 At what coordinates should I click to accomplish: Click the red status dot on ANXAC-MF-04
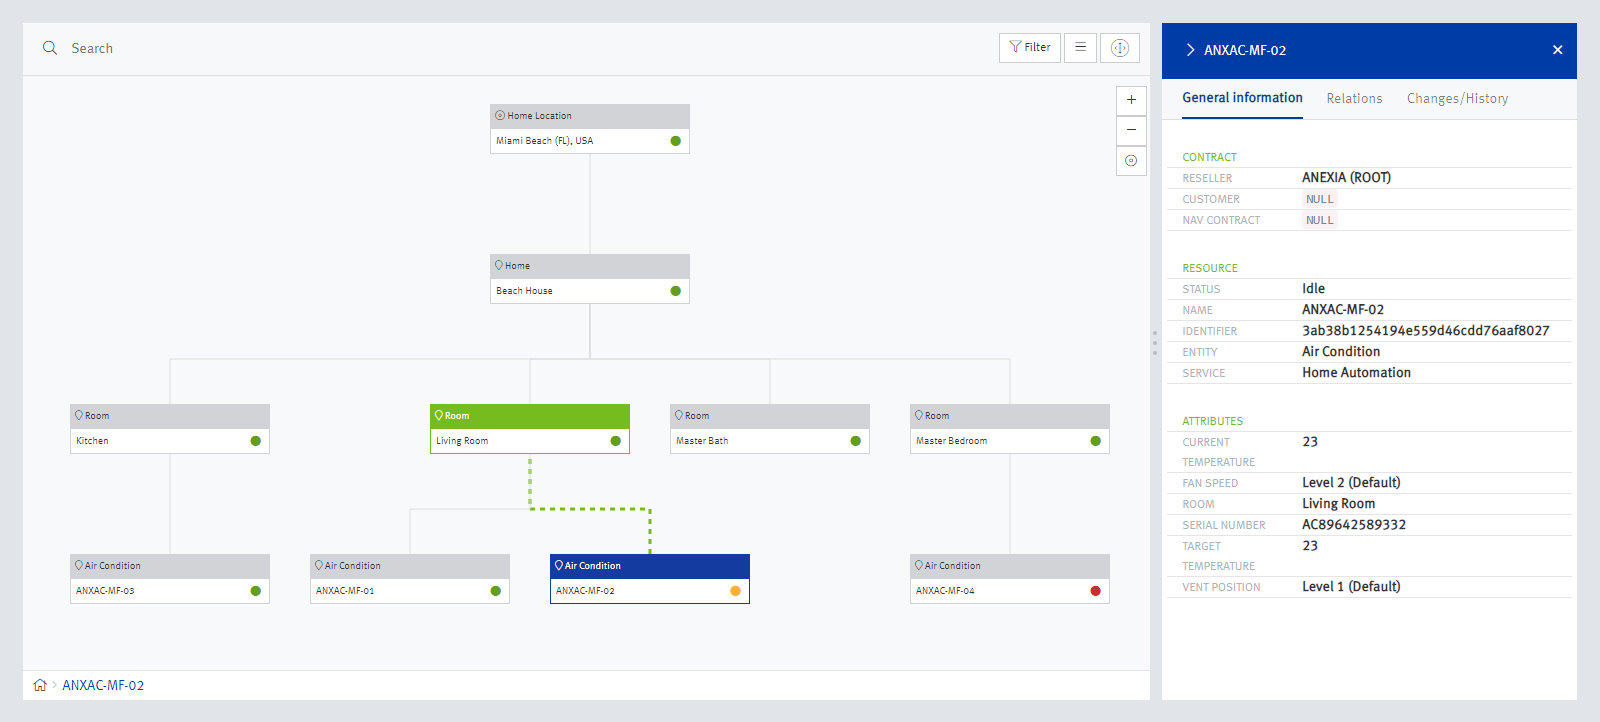tap(1095, 591)
